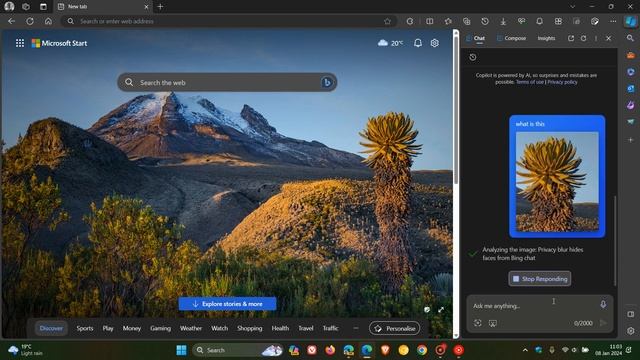640x360 pixels.
Task: Expand background image to full view
Action: pos(441,310)
